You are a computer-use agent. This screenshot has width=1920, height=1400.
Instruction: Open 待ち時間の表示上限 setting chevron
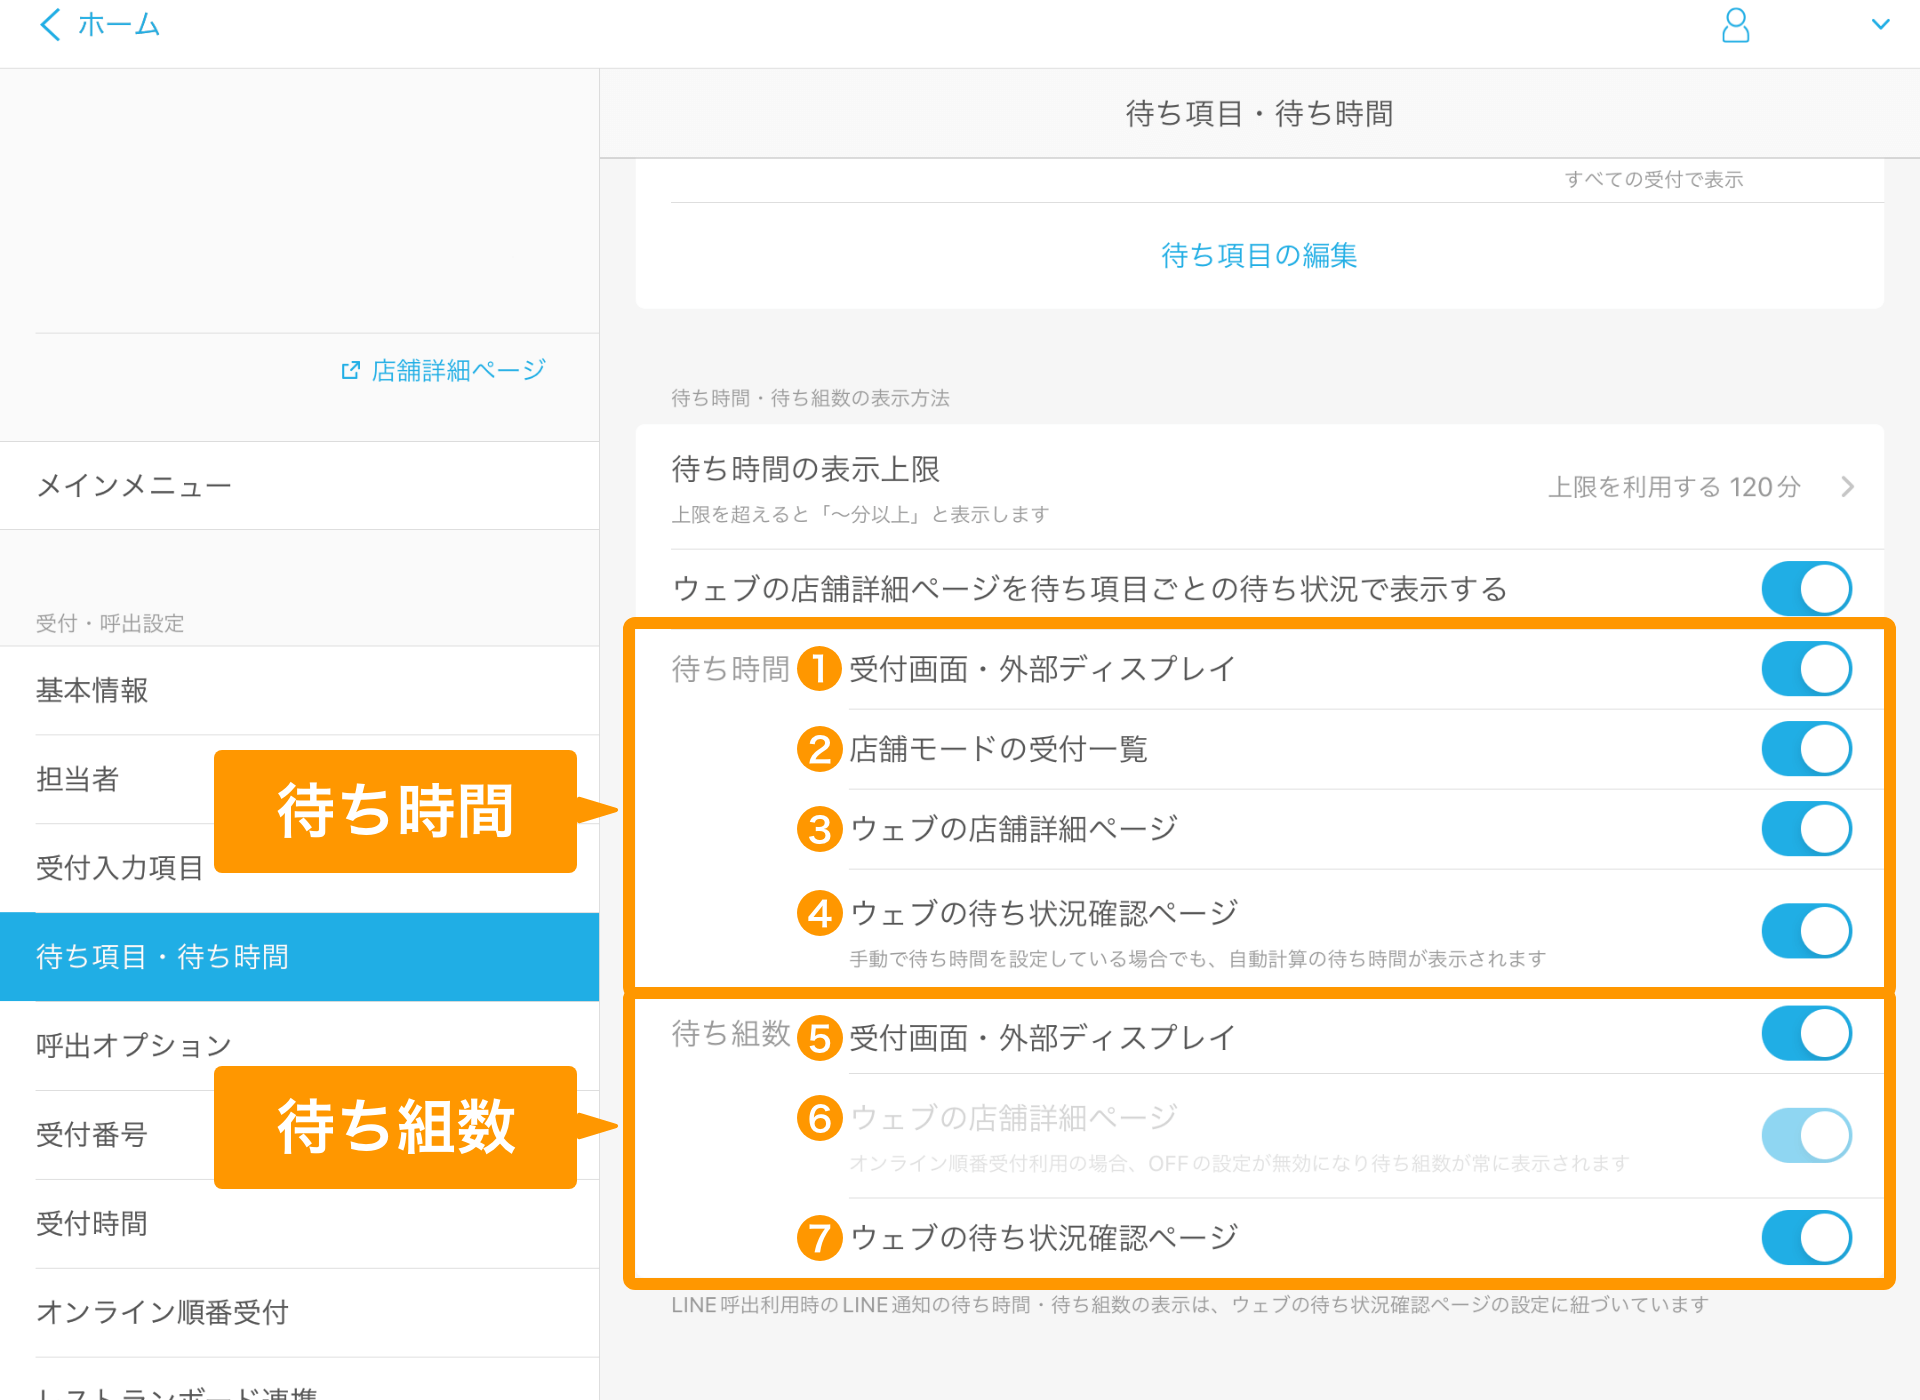1847,487
